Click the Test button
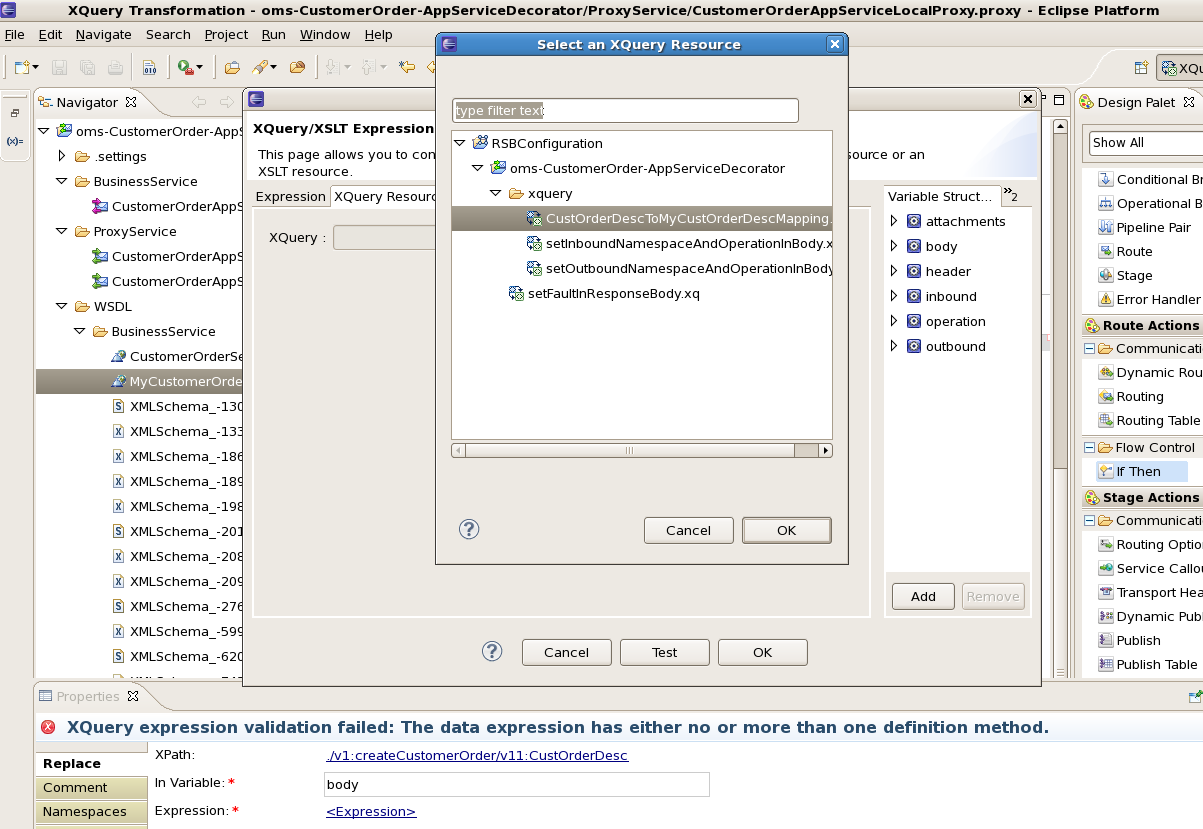Image resolution: width=1203 pixels, height=829 pixels. pyautogui.click(x=664, y=652)
